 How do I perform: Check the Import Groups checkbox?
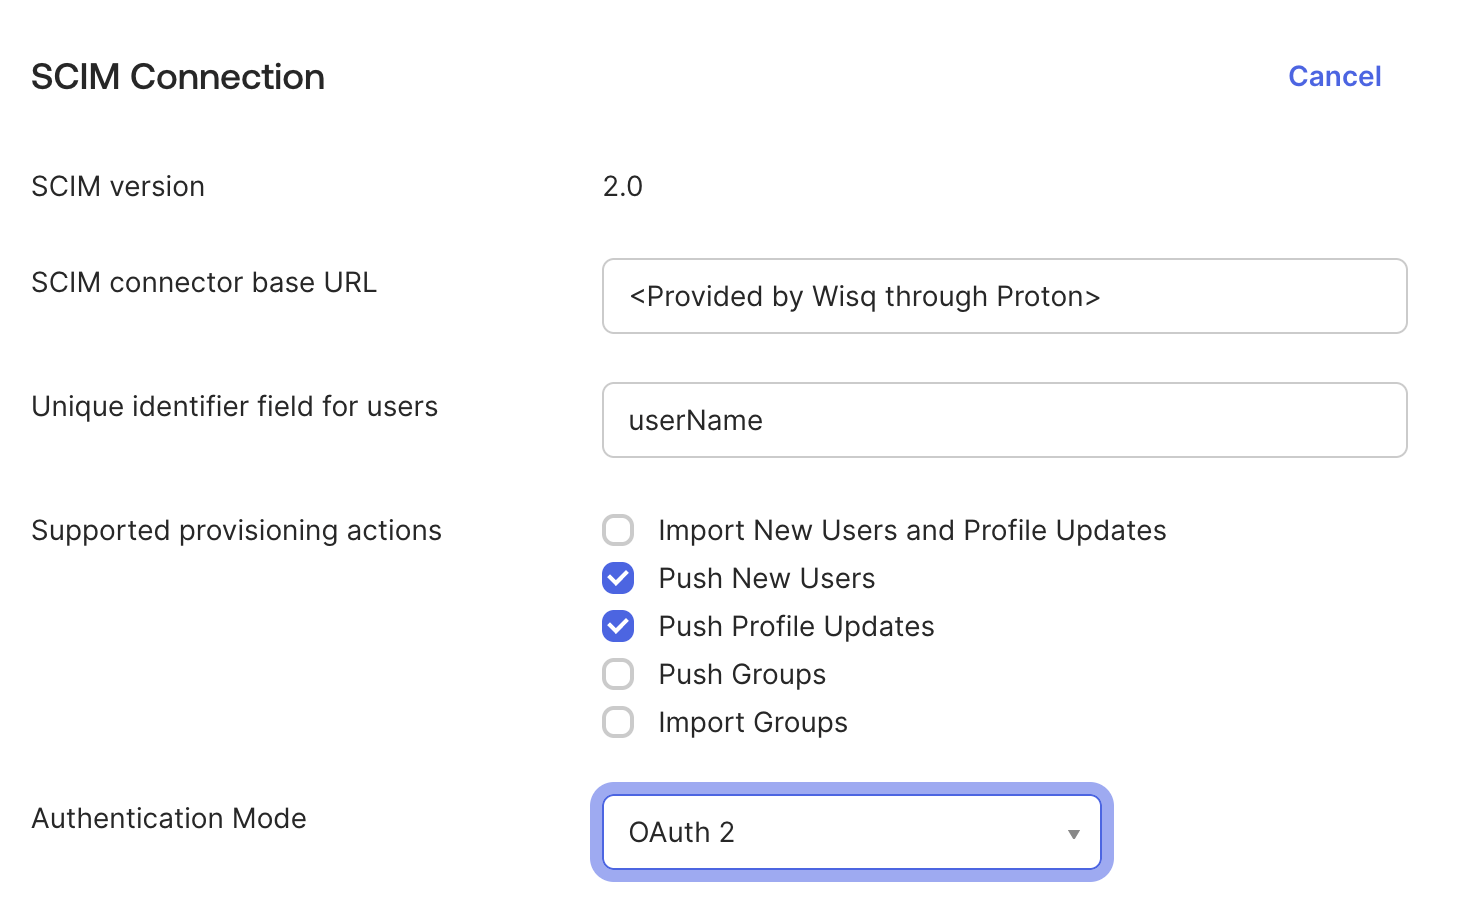[618, 722]
